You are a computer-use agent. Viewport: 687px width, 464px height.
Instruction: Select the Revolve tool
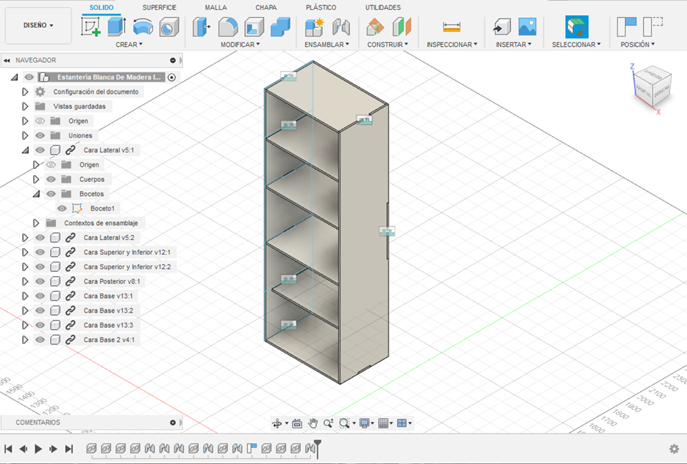(x=143, y=27)
